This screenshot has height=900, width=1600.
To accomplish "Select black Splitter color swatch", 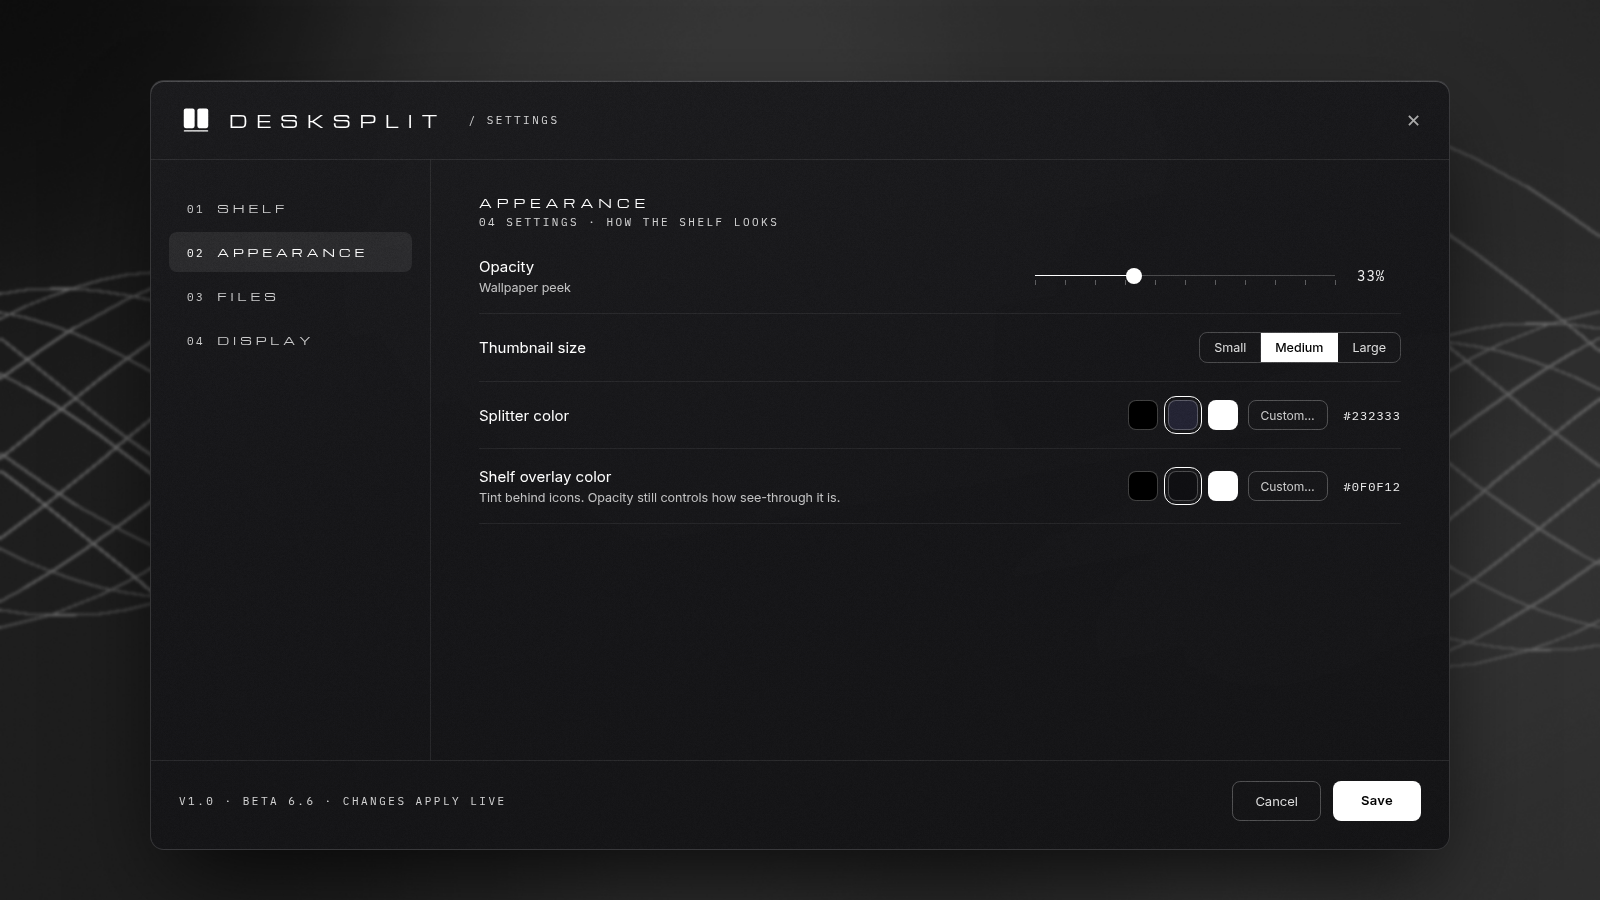I will (x=1143, y=415).
